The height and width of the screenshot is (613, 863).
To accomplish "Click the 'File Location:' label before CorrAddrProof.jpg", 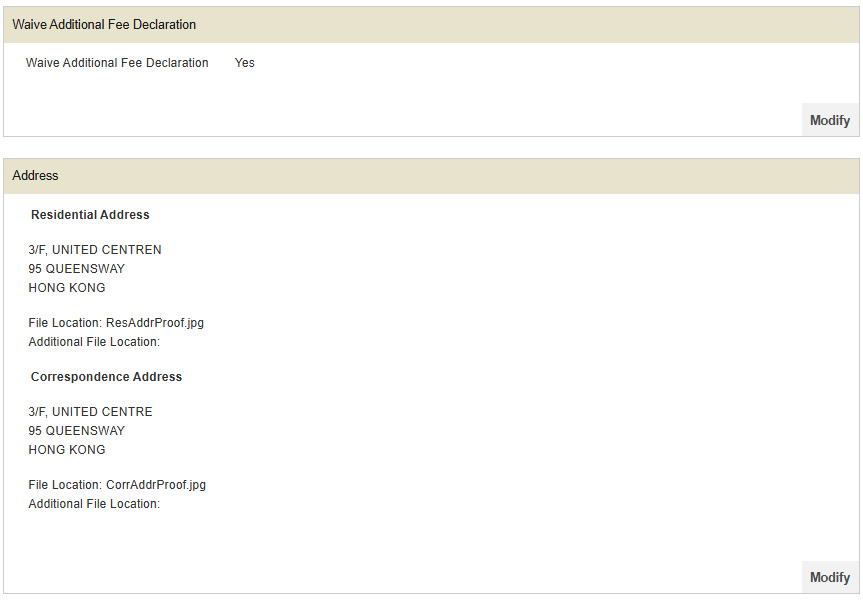I will coord(65,485).
